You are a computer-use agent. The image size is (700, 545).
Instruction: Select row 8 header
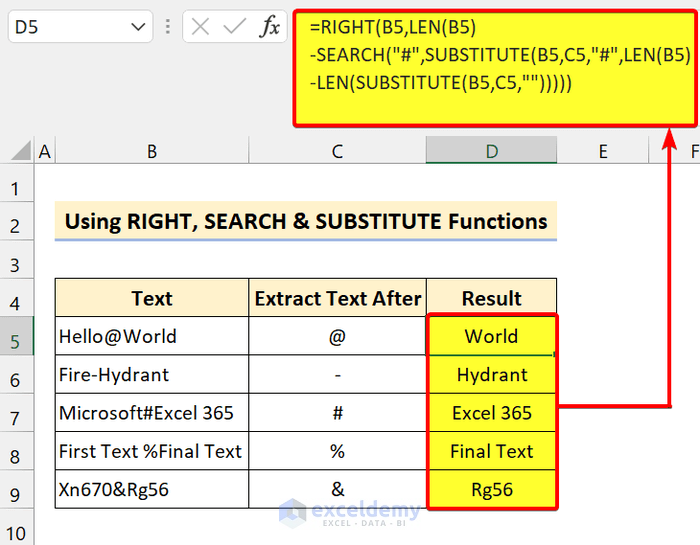pyautogui.click(x=17, y=451)
